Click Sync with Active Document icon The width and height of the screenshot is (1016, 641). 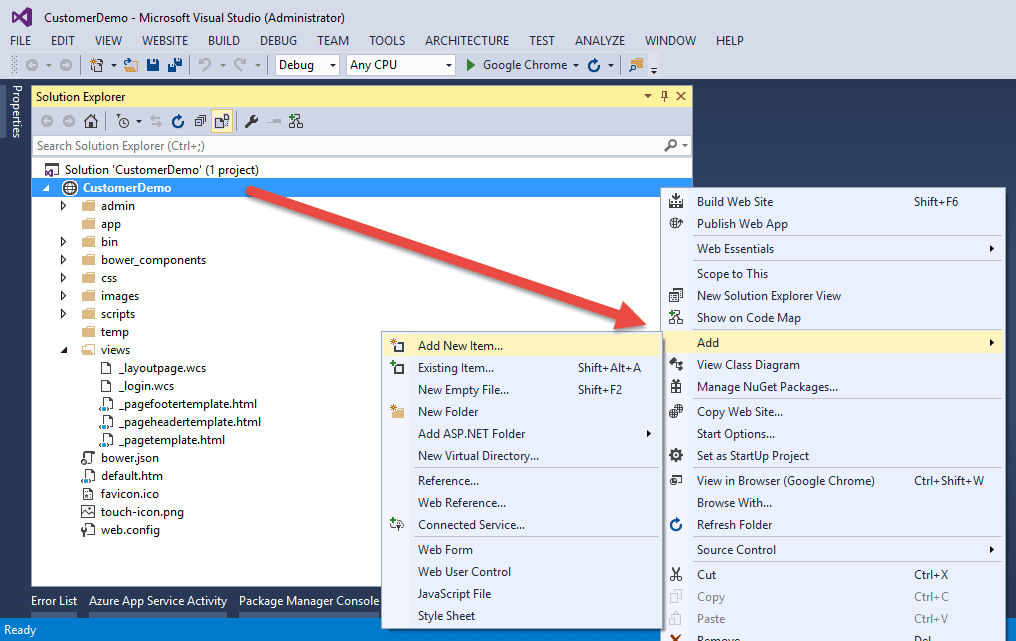point(156,121)
